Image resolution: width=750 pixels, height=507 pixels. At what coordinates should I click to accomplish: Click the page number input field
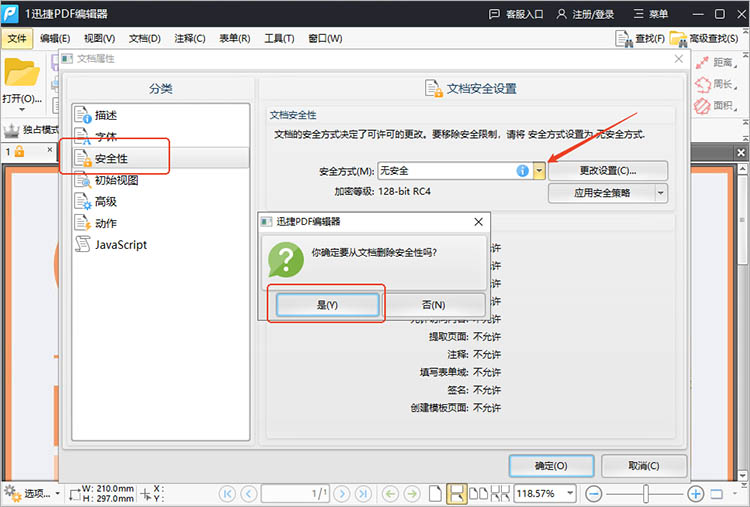[295, 493]
